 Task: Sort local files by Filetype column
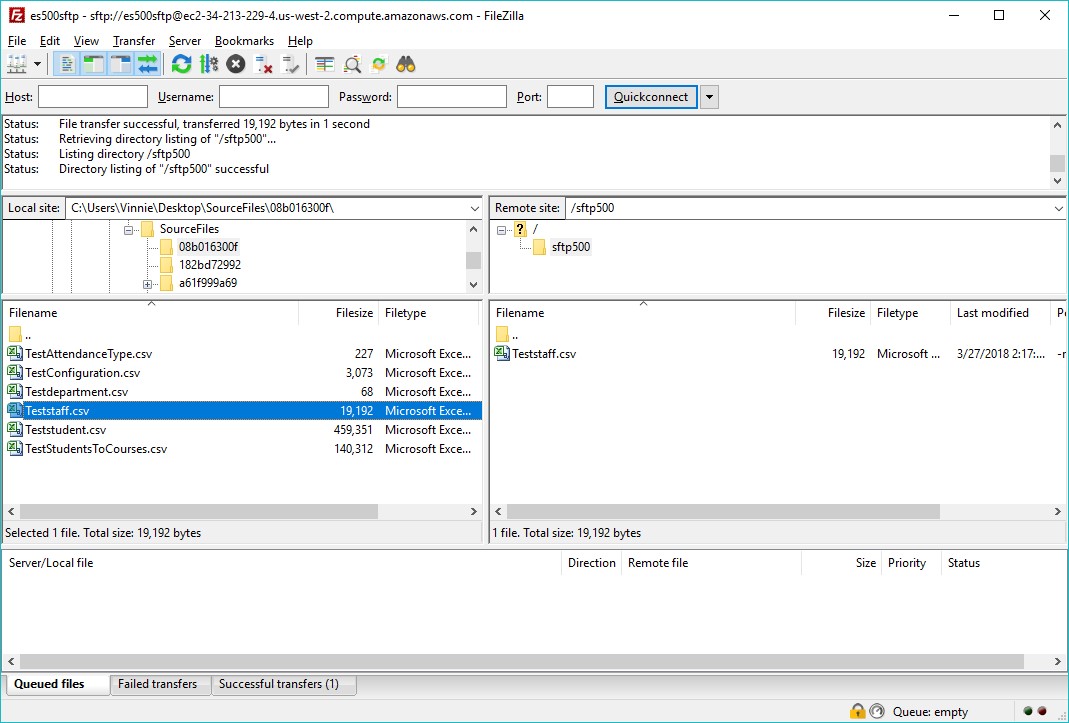430,313
